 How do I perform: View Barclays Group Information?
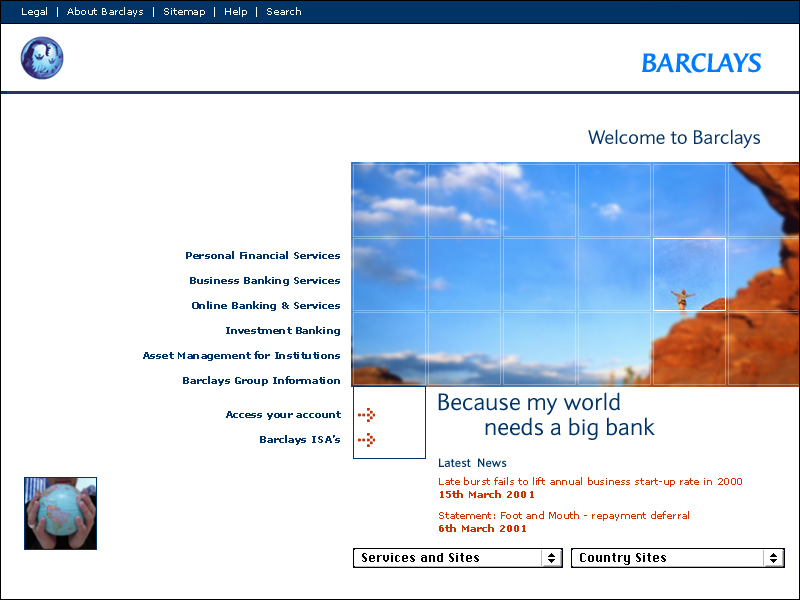(x=261, y=381)
